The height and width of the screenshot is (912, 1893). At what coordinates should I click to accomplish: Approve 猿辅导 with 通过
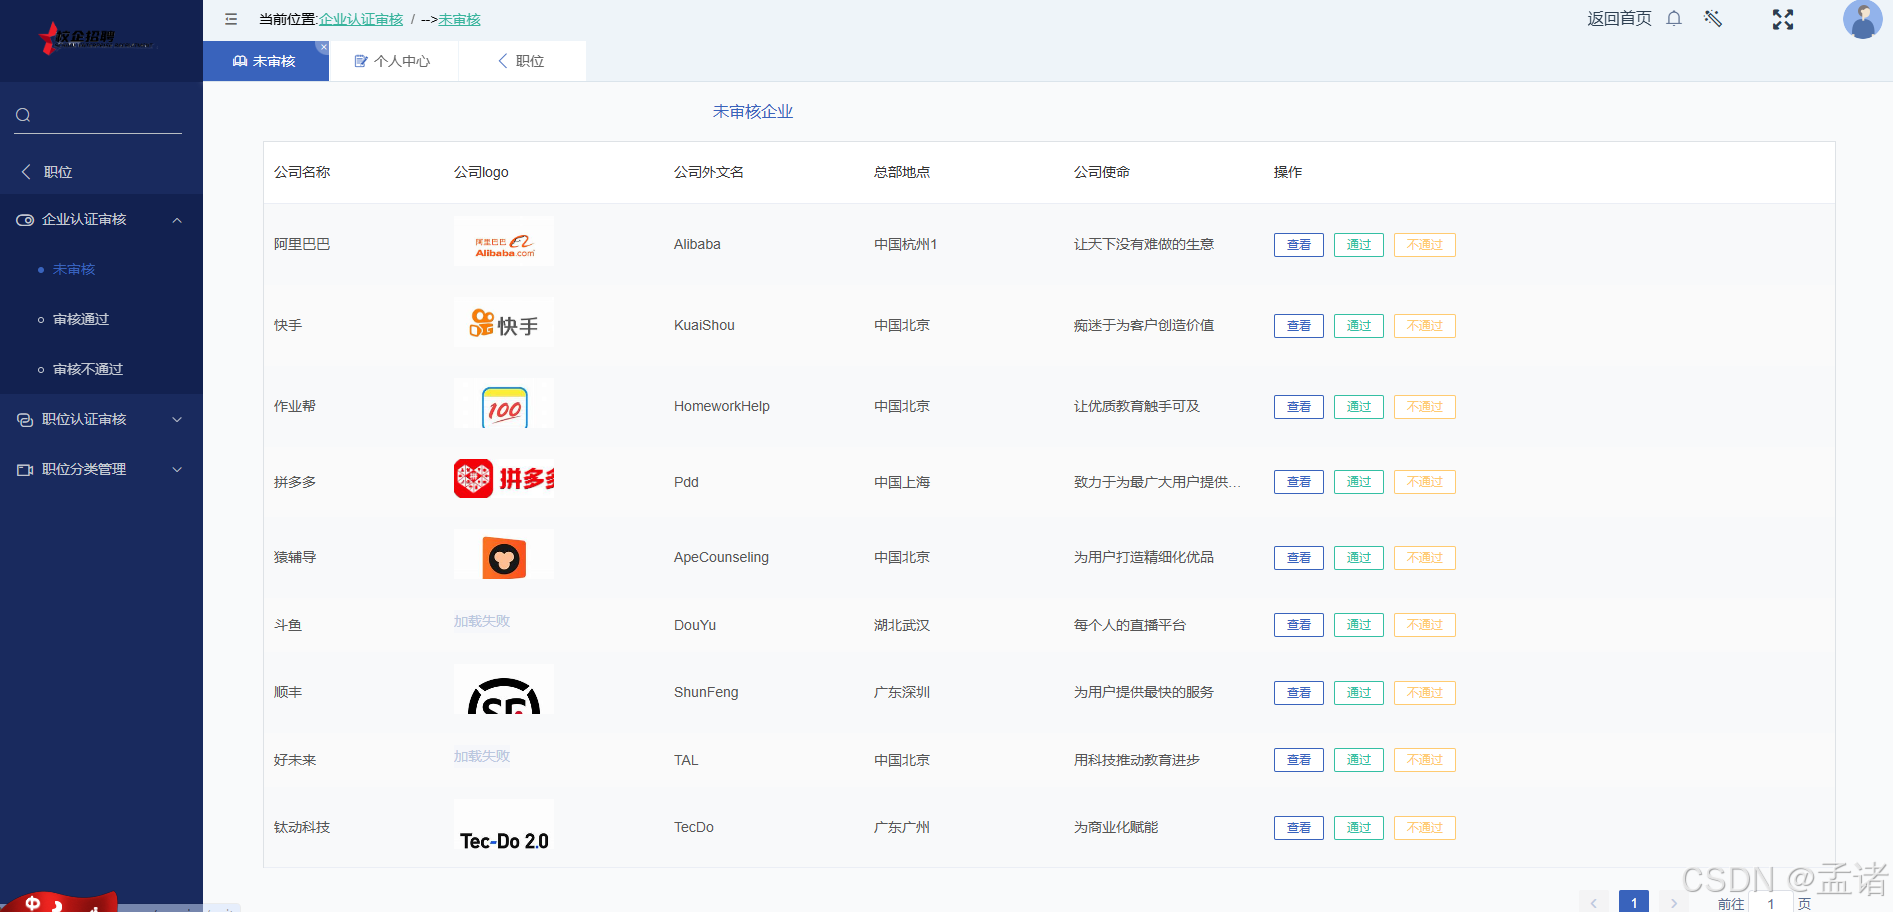click(x=1358, y=558)
